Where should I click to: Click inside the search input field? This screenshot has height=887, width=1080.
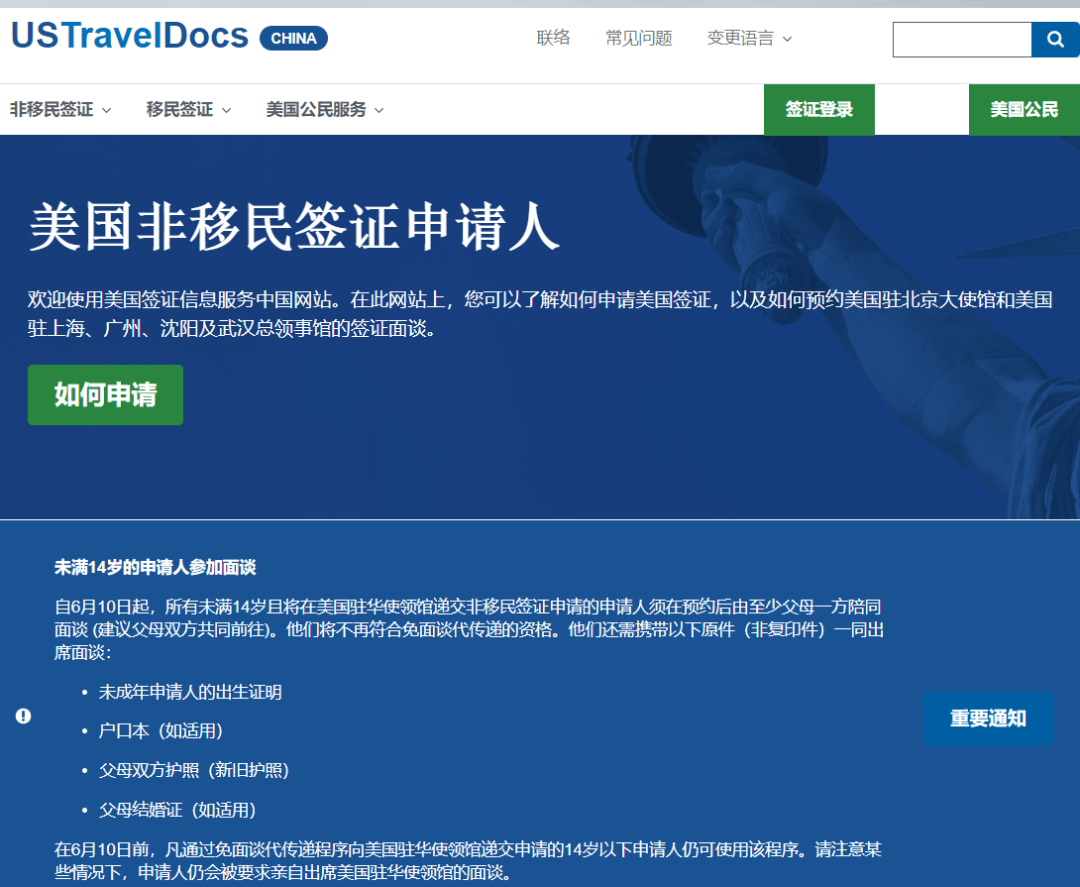(x=960, y=40)
